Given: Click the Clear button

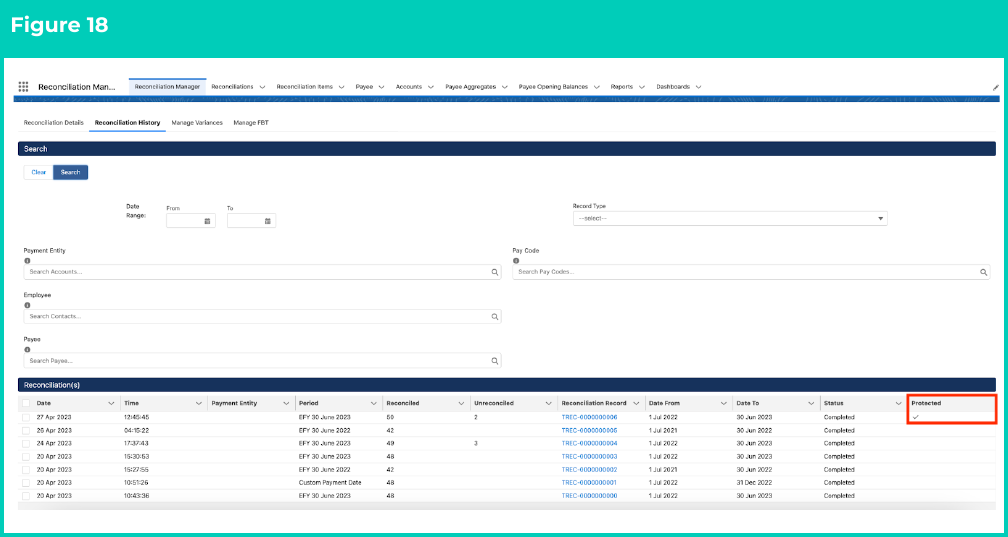Looking at the screenshot, I should tap(39, 172).
